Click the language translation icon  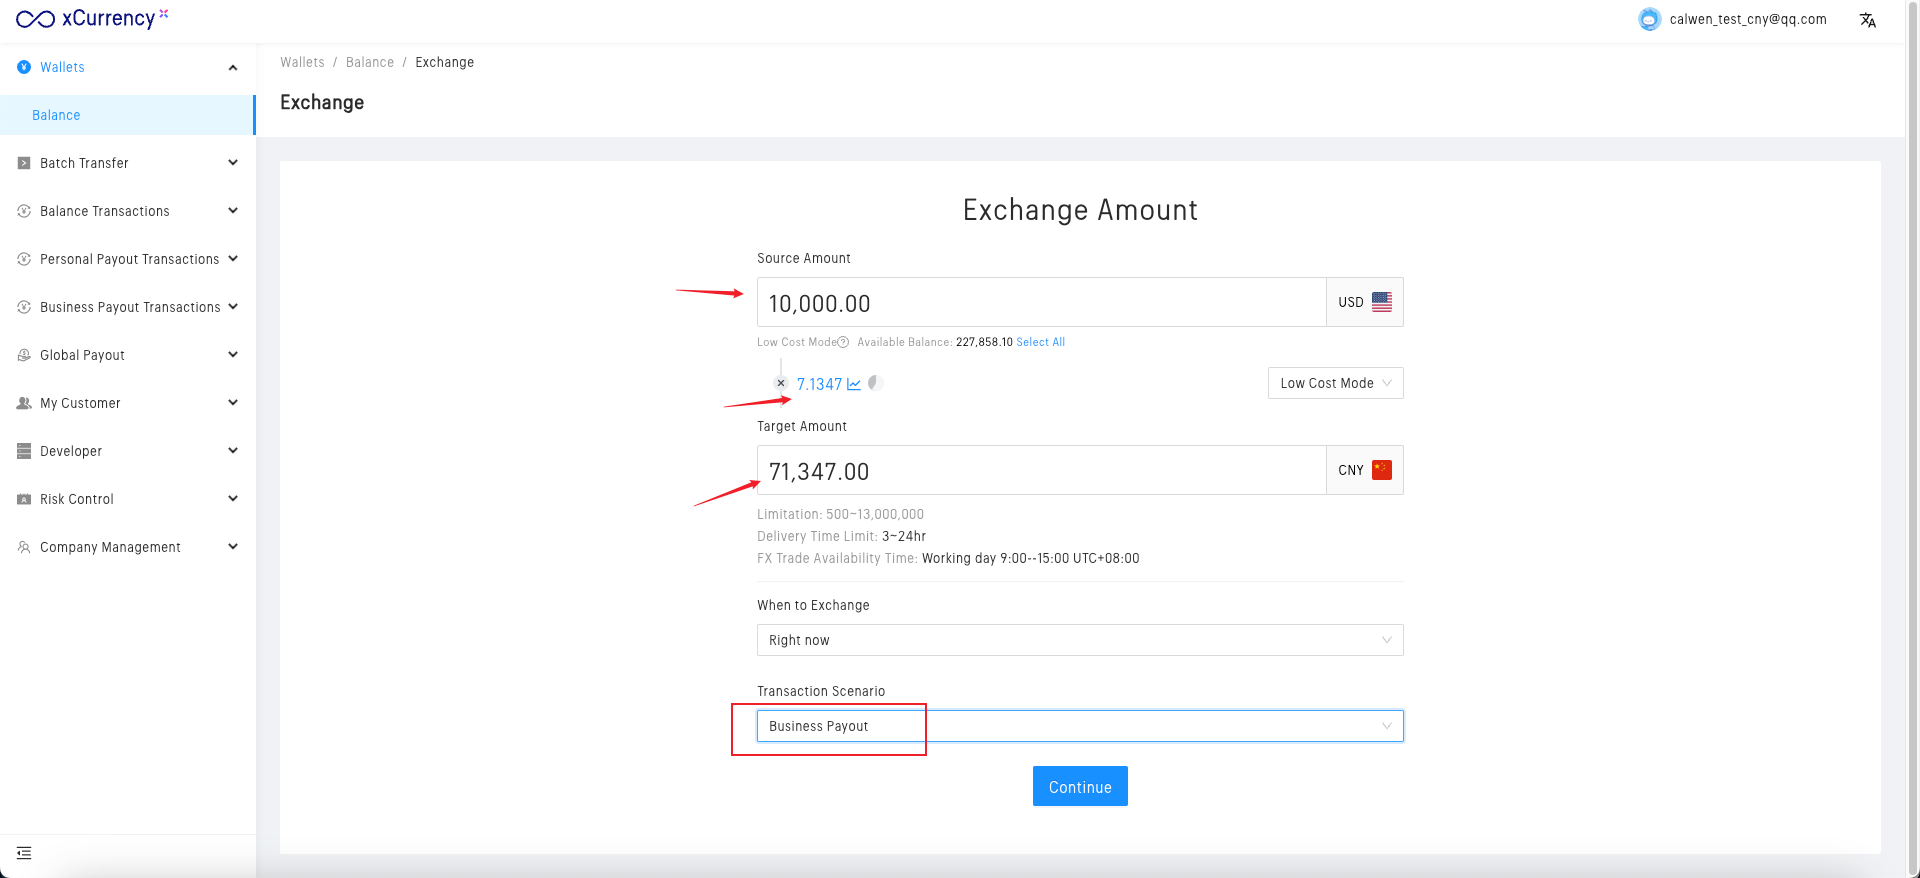(x=1867, y=20)
